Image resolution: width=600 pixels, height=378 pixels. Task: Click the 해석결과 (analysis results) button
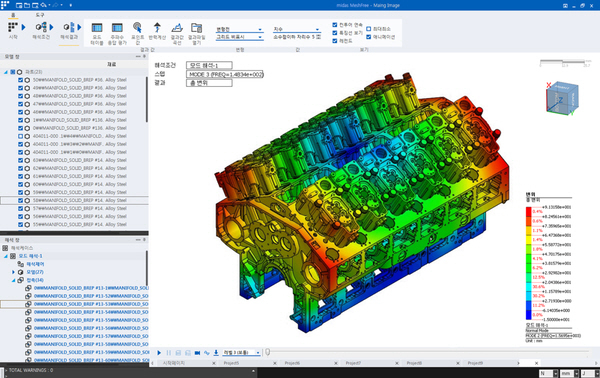[x=69, y=37]
